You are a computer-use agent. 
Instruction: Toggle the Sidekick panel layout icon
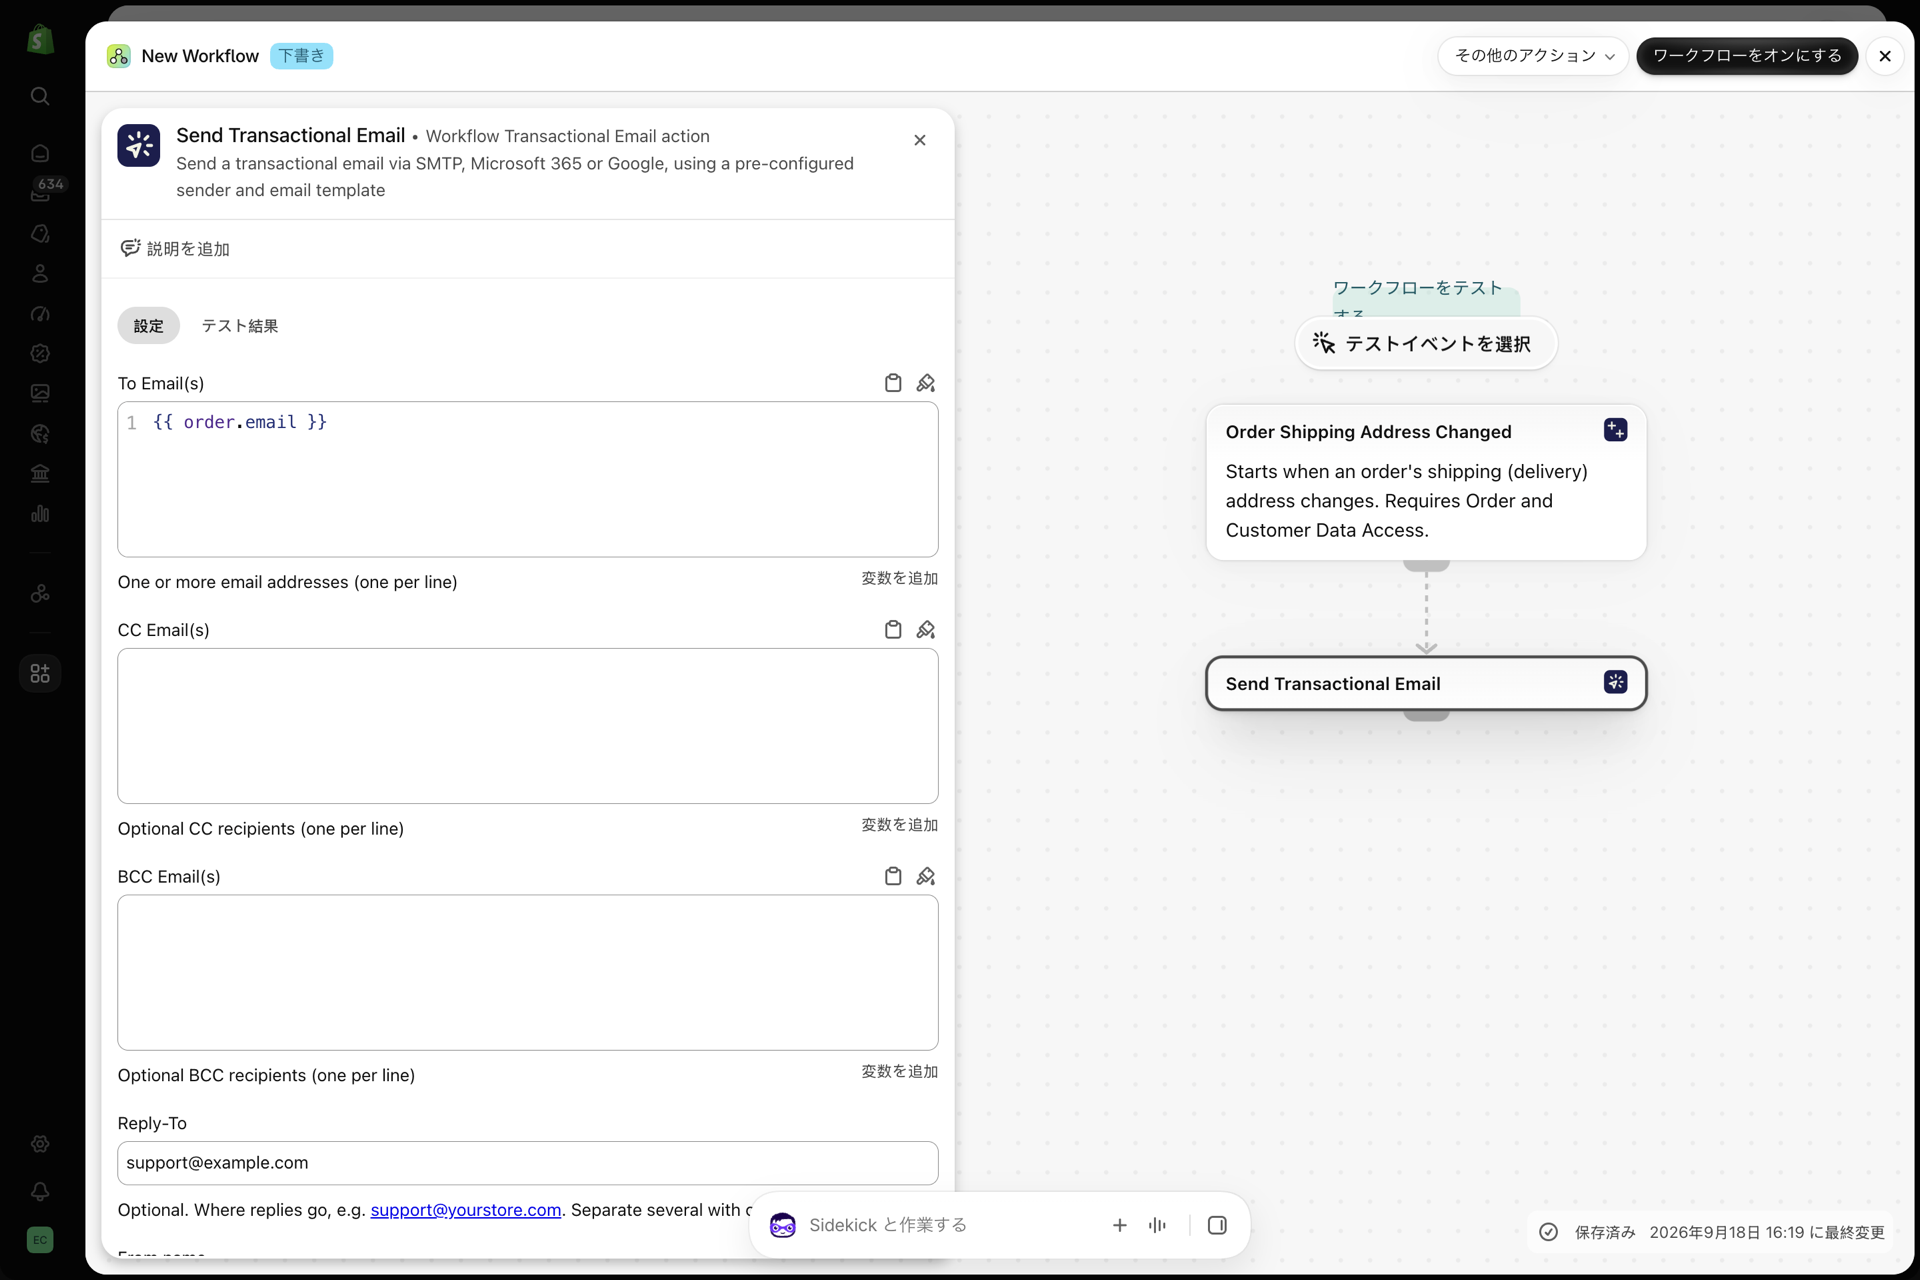tap(1217, 1225)
